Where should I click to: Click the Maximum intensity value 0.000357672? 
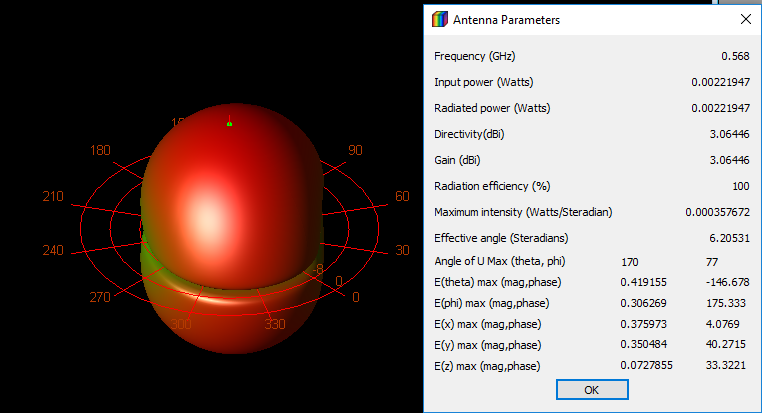(716, 212)
